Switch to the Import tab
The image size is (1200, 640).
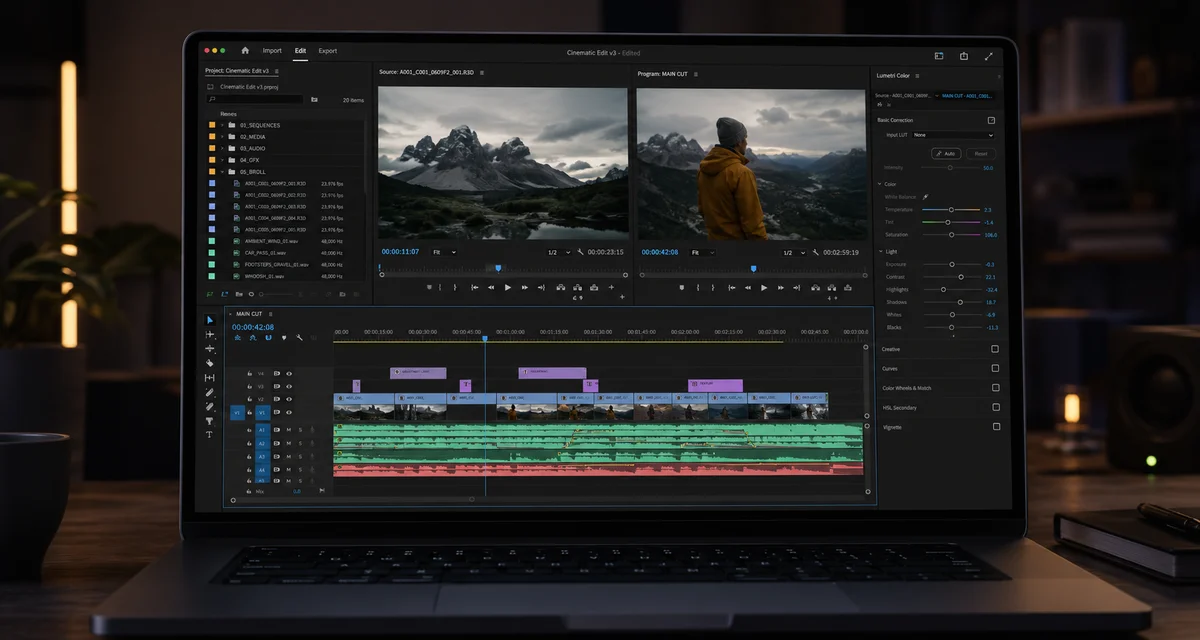(x=272, y=50)
